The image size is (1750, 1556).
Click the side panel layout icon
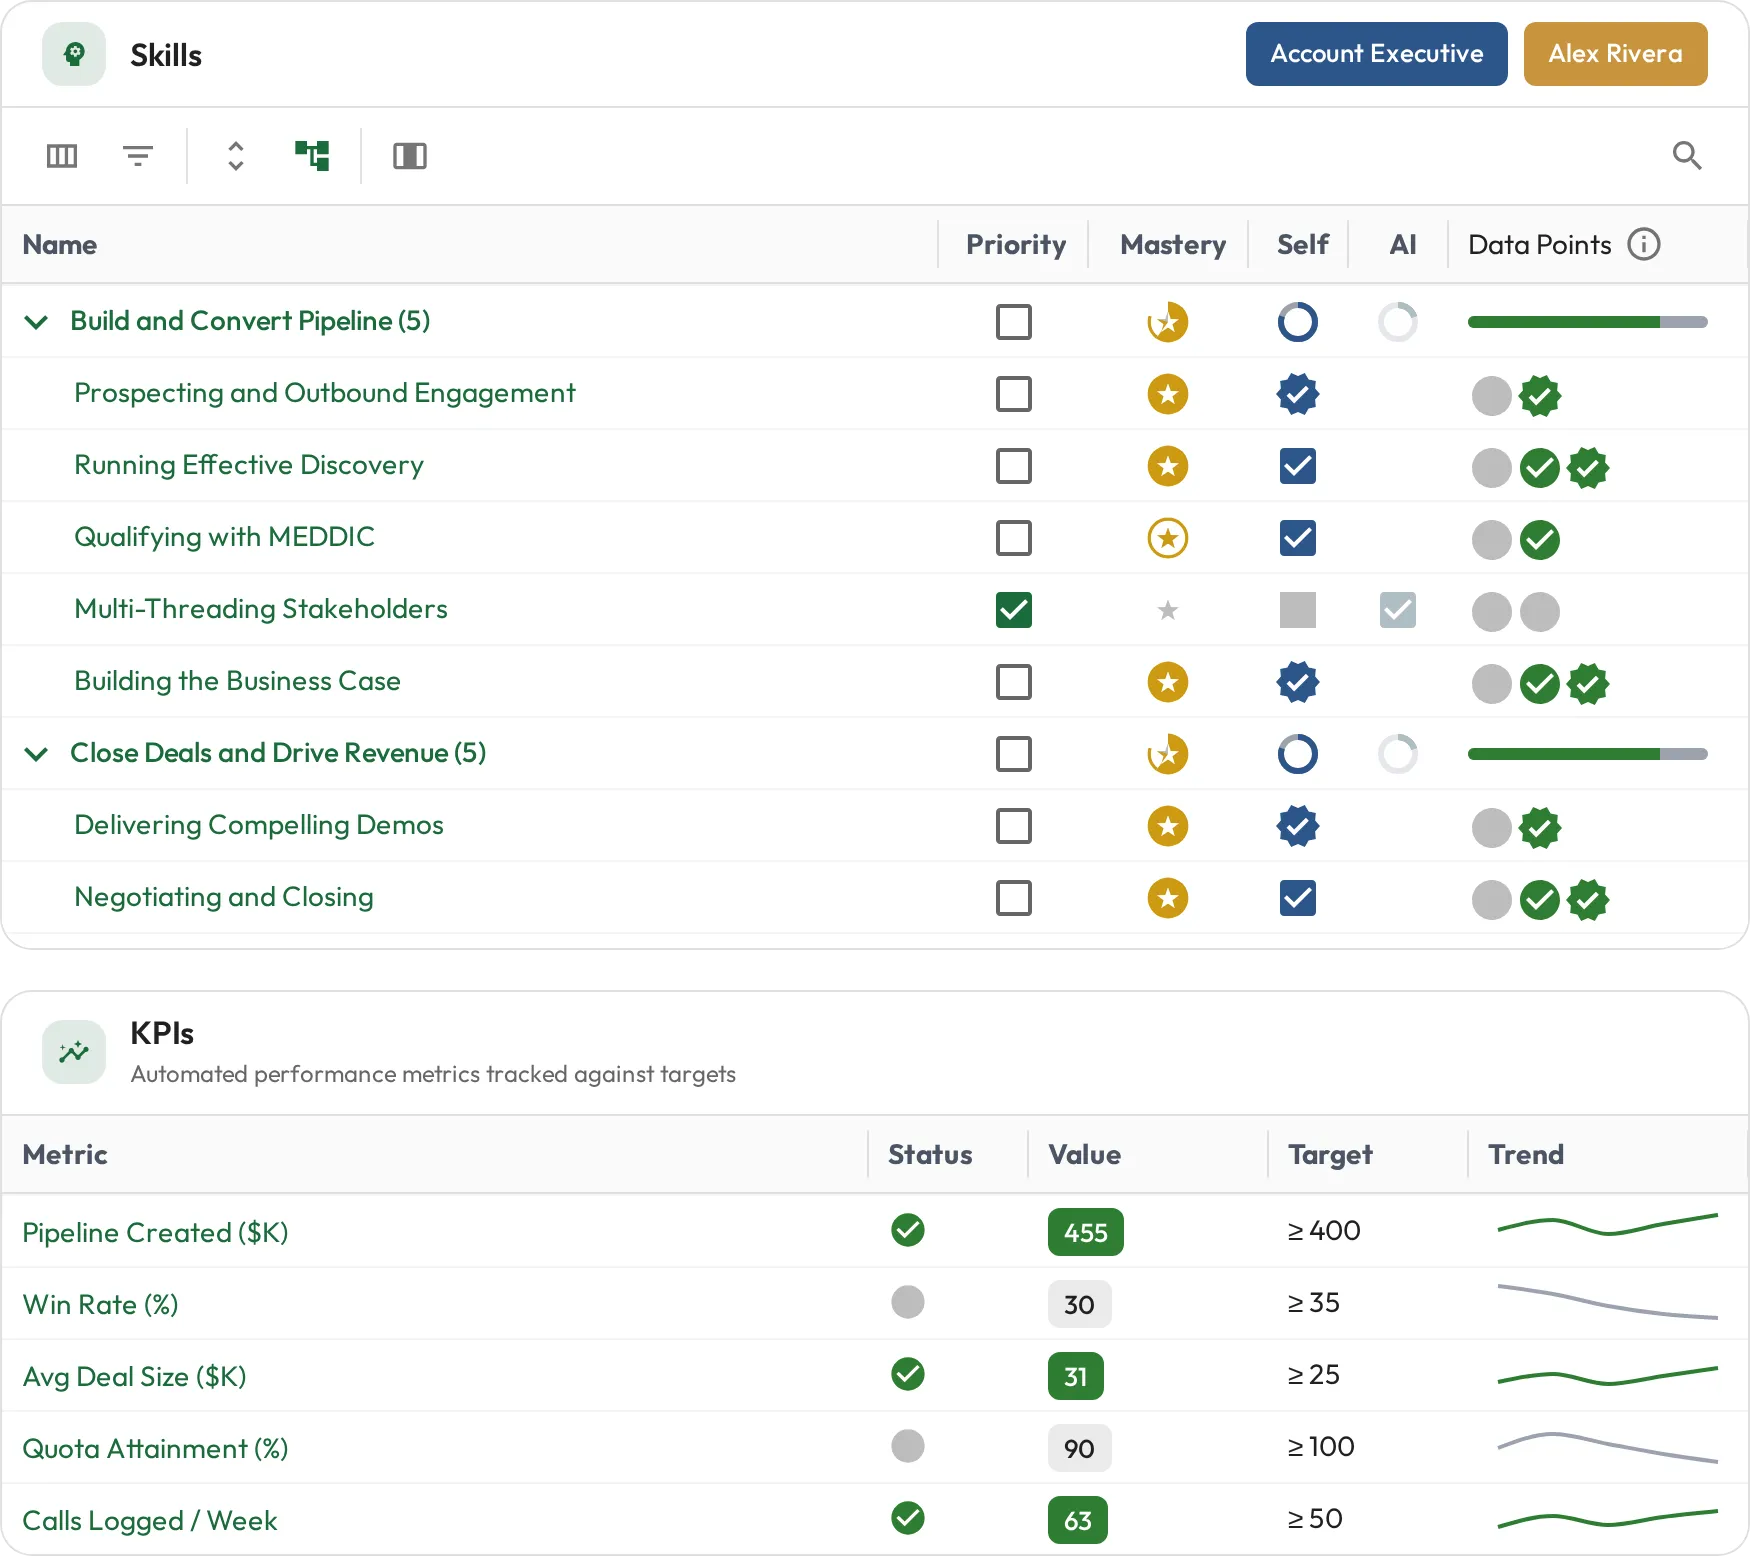click(410, 156)
